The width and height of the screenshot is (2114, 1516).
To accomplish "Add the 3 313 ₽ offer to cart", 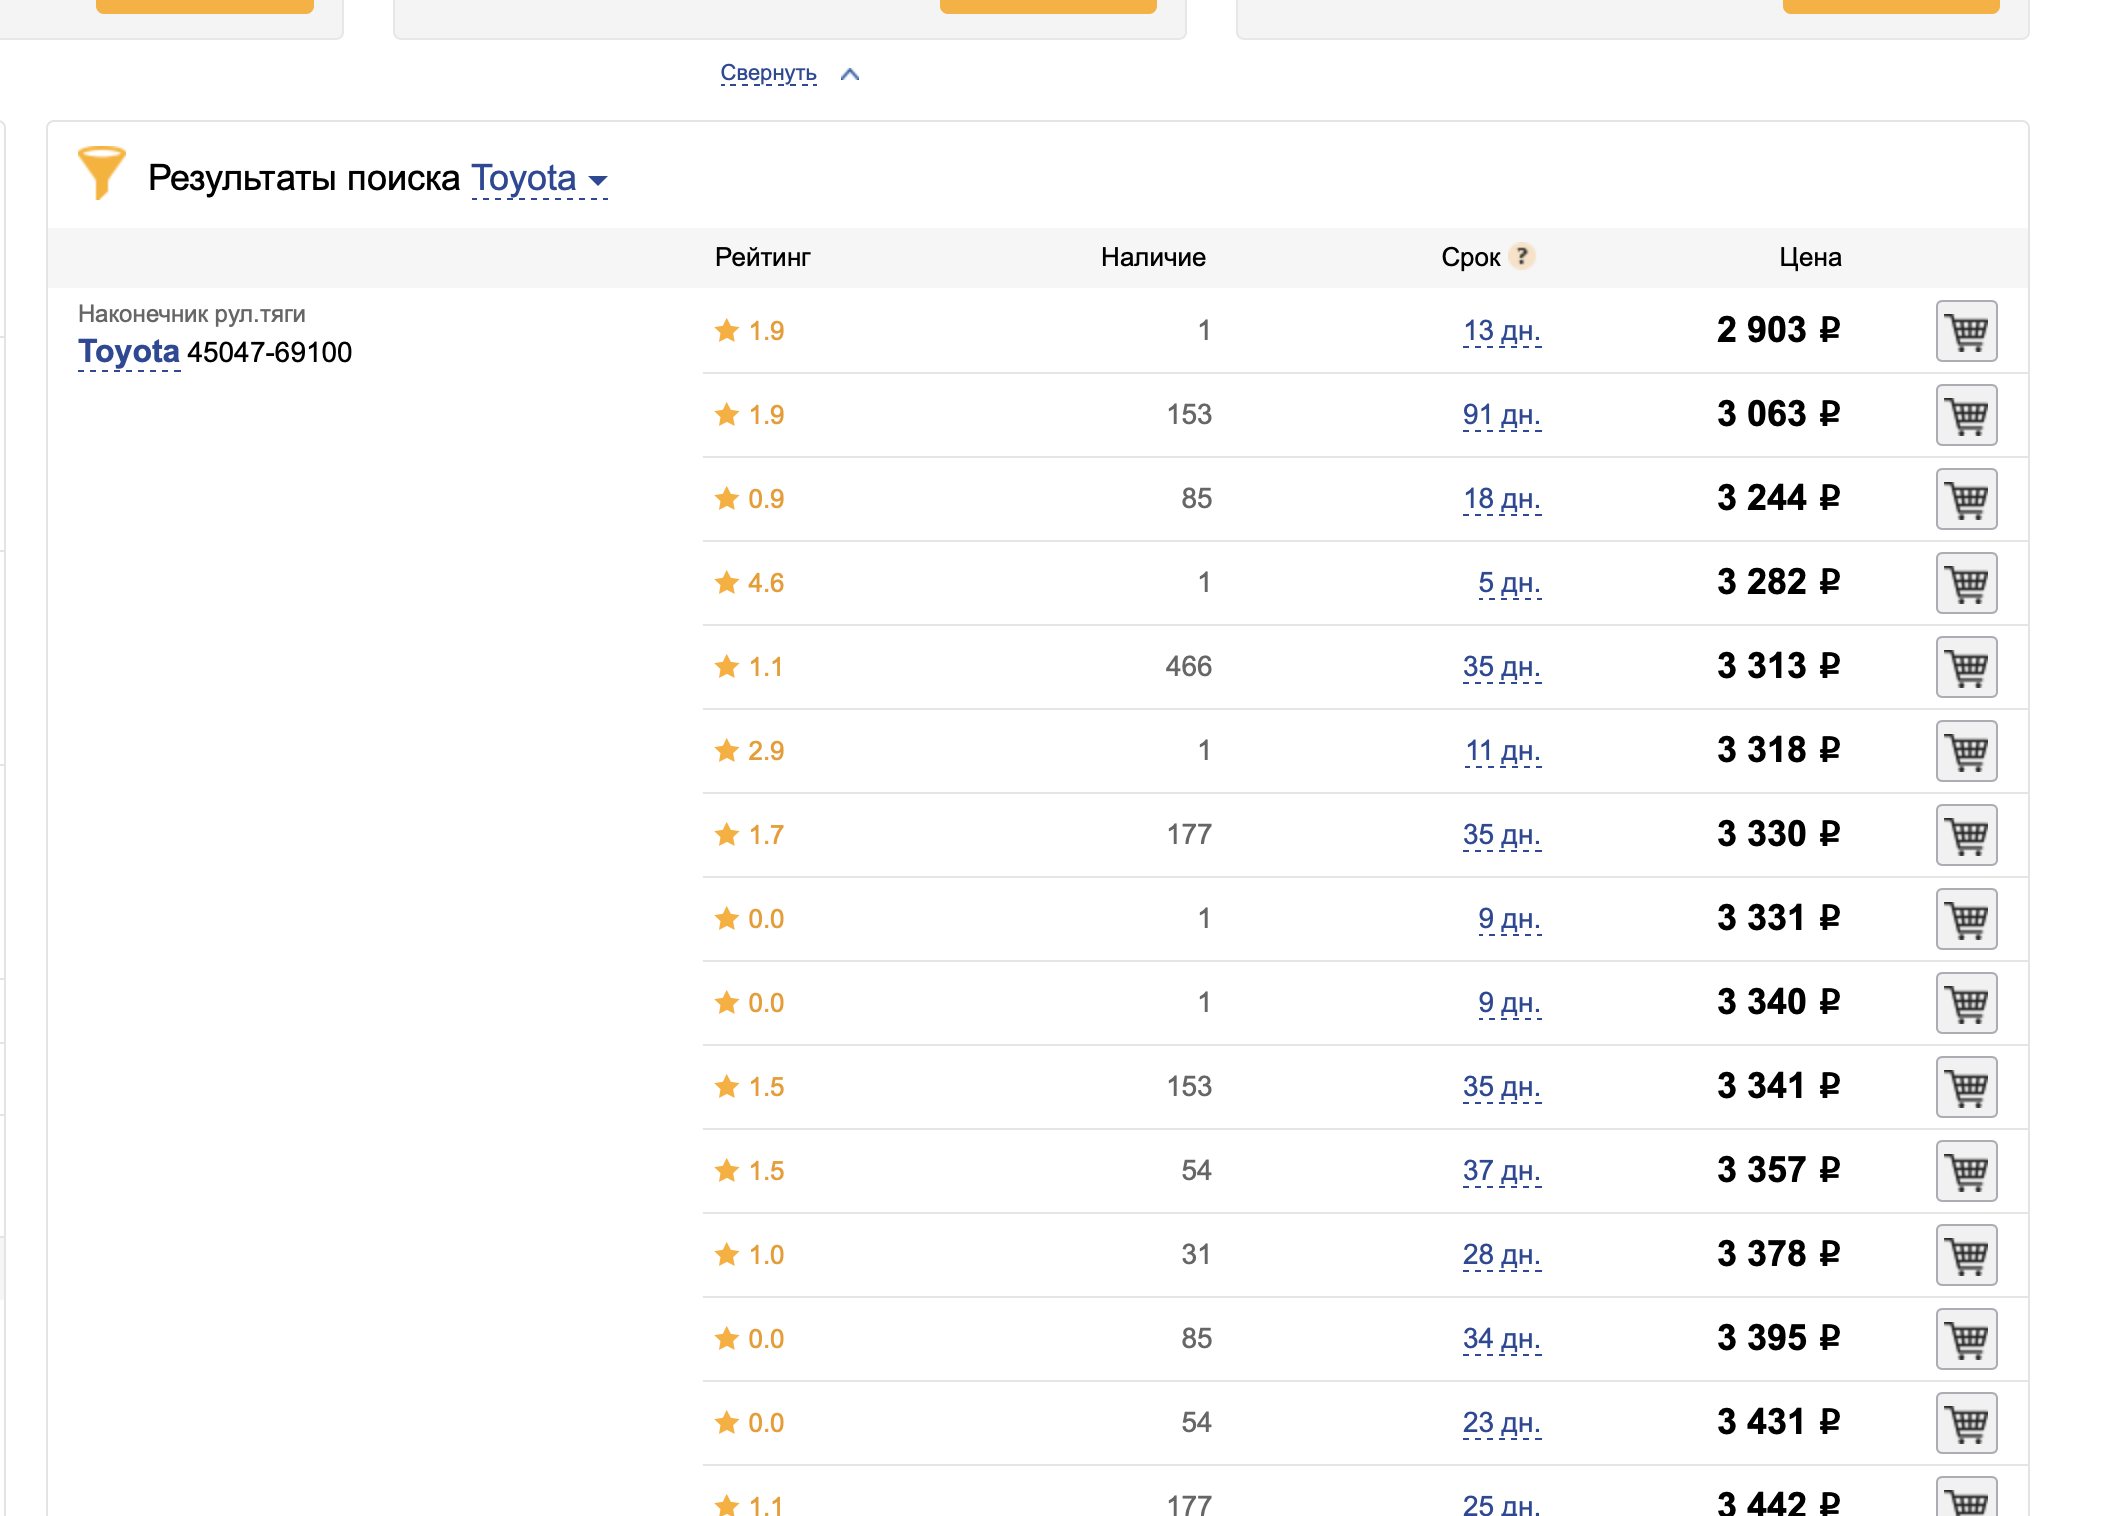I will click(x=1966, y=667).
